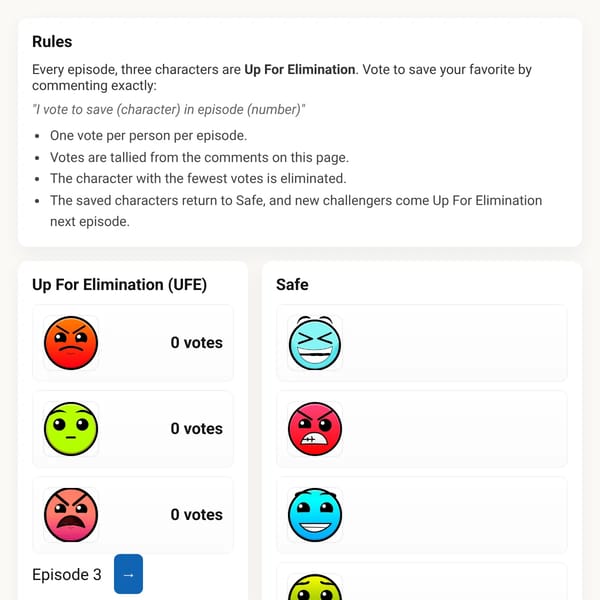The height and width of the screenshot is (600, 600).
Task: Click the Safe section heading
Action: (292, 285)
